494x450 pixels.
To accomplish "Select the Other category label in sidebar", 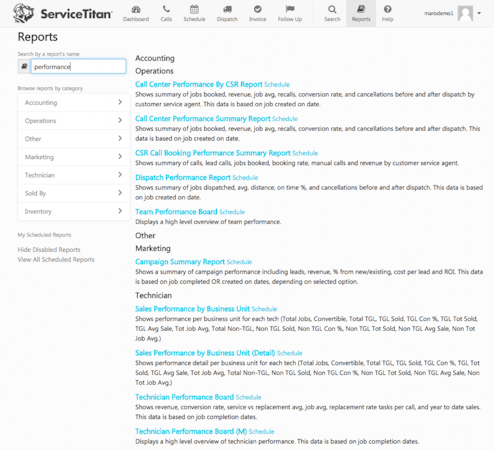I will pyautogui.click(x=33, y=139).
